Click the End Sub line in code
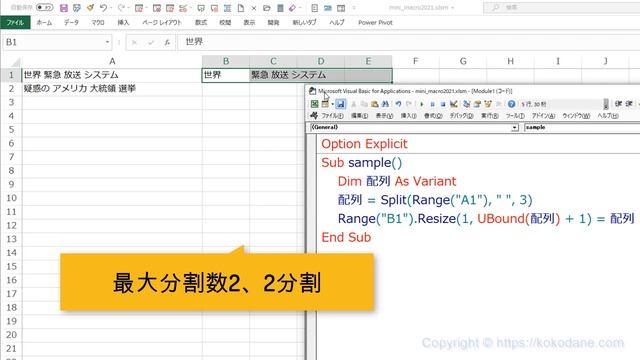The image size is (640, 360). click(346, 237)
